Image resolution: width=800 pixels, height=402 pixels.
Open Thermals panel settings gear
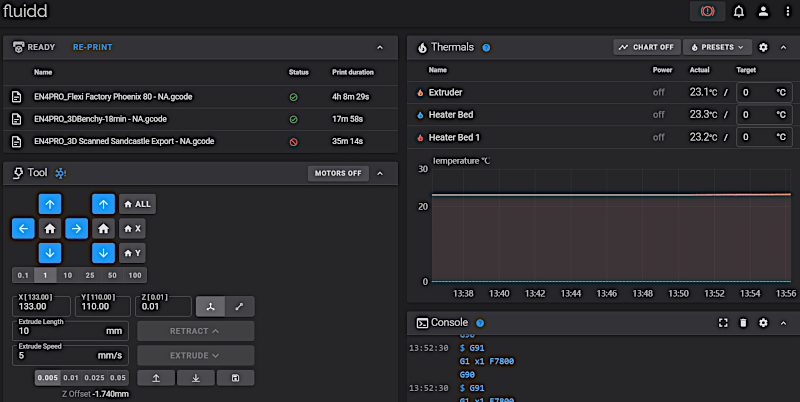click(763, 47)
